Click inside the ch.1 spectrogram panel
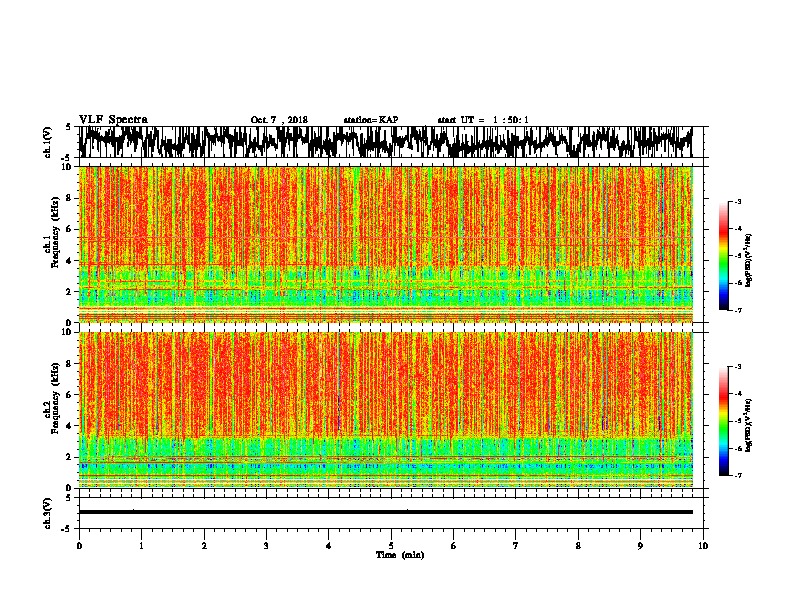 pyautogui.click(x=386, y=244)
